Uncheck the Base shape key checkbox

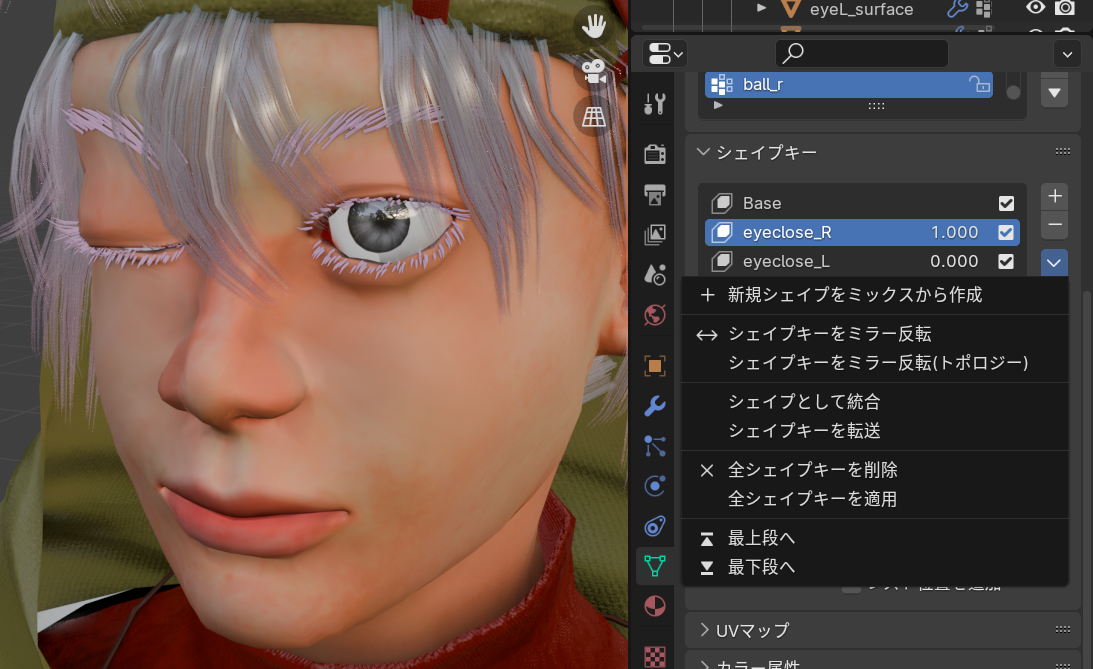pos(1006,203)
